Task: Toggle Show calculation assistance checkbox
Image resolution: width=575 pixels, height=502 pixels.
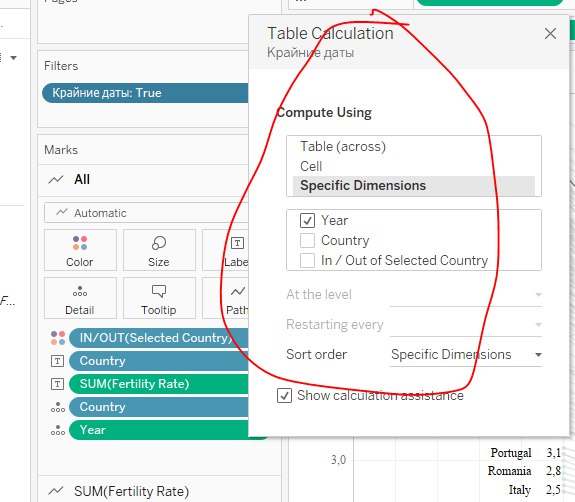Action: [x=285, y=396]
